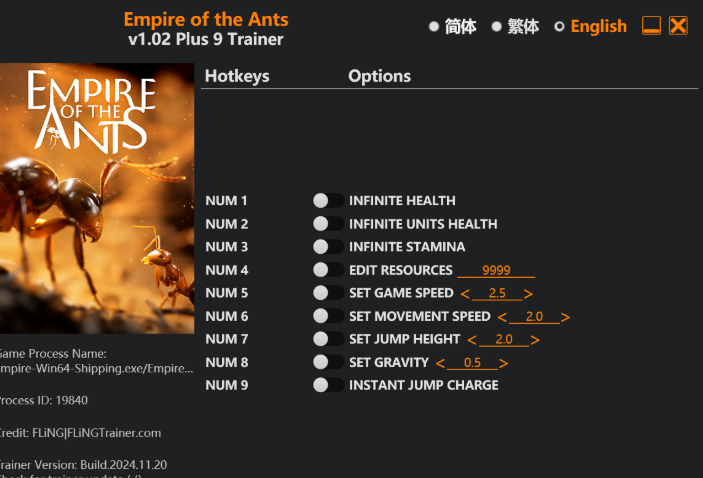Click the Hotkeys column header
The width and height of the screenshot is (703, 478).
pyautogui.click(x=237, y=76)
